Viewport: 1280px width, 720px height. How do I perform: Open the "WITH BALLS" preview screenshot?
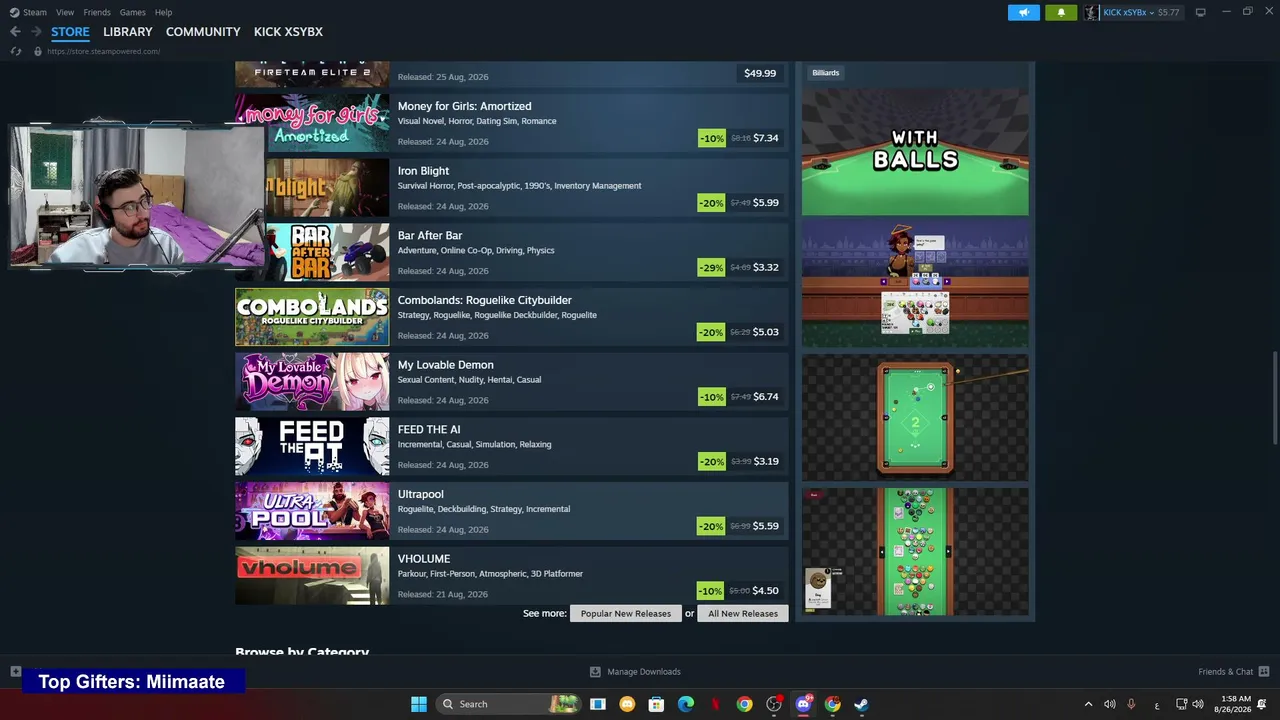[915, 152]
